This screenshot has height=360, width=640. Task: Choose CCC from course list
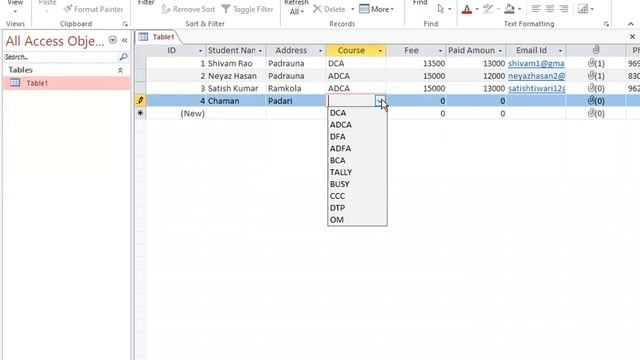click(357, 196)
